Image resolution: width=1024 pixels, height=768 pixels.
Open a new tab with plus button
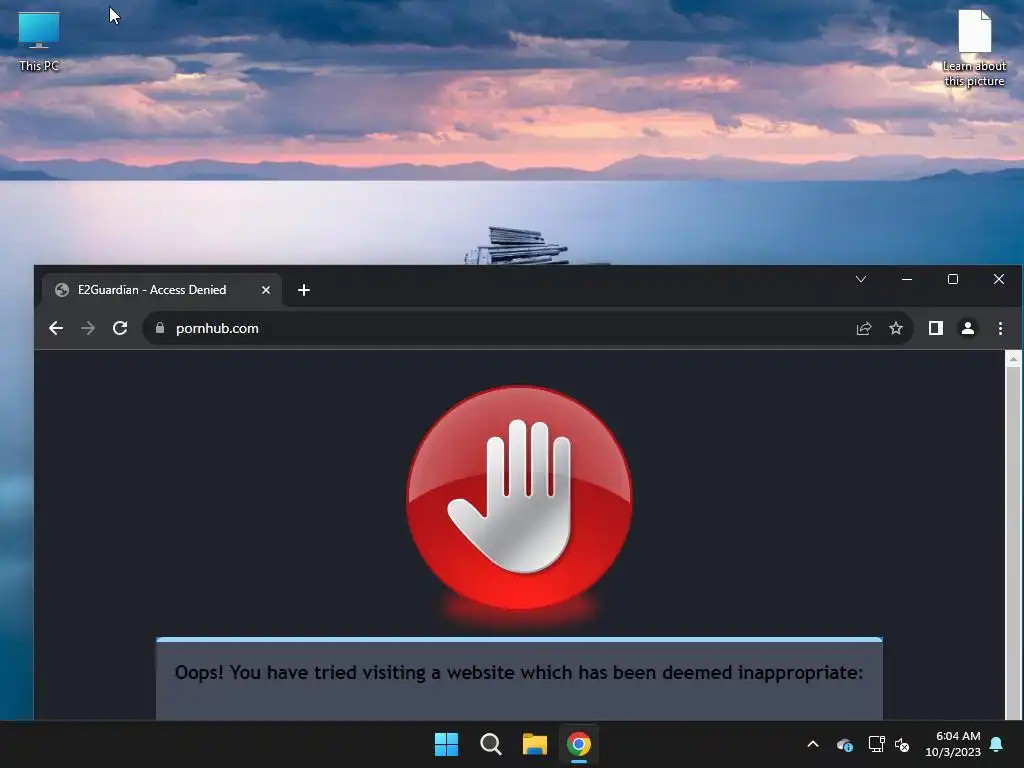pos(304,290)
